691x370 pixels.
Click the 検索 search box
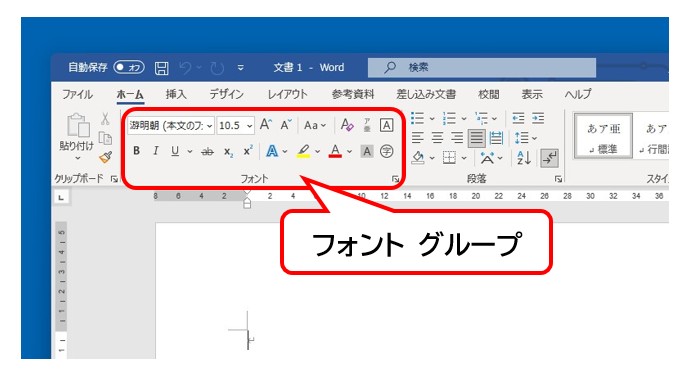tap(482, 67)
